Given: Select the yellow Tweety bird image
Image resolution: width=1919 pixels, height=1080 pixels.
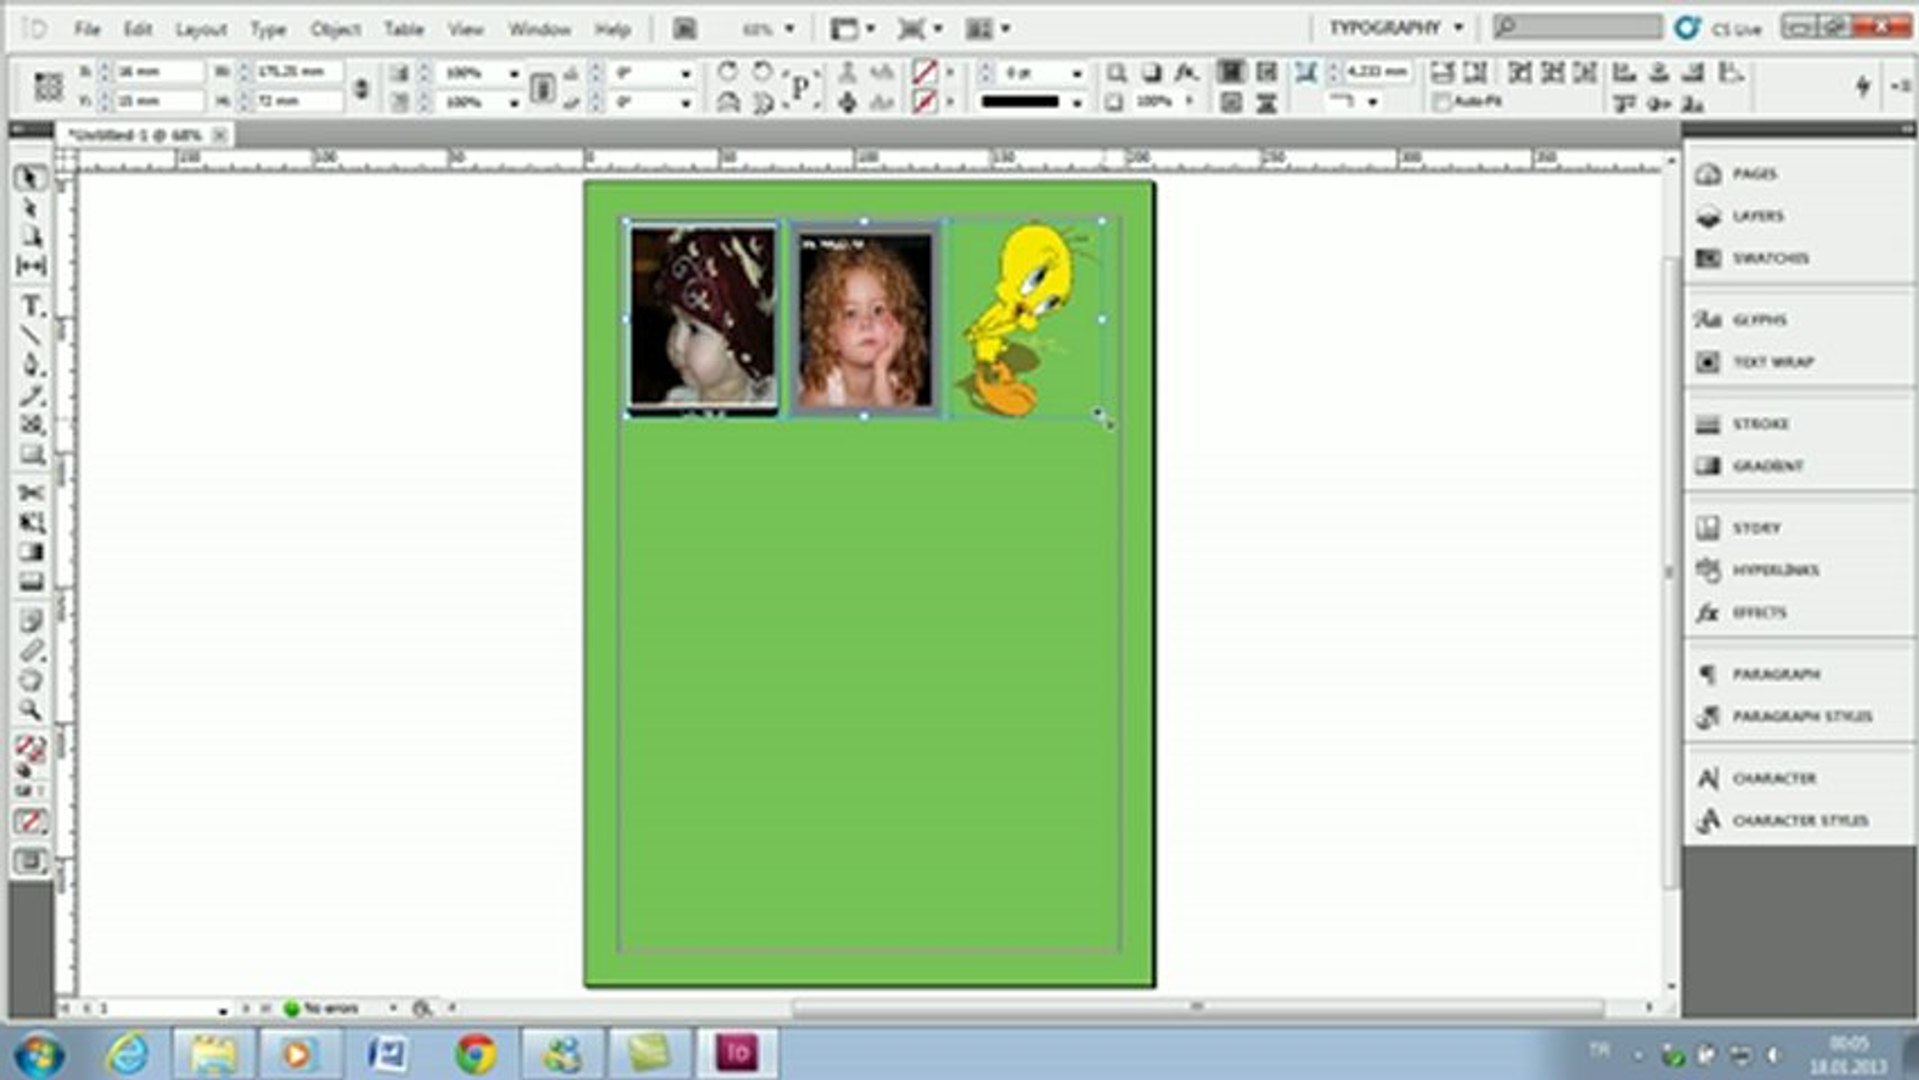Looking at the screenshot, I should pyautogui.click(x=1025, y=318).
